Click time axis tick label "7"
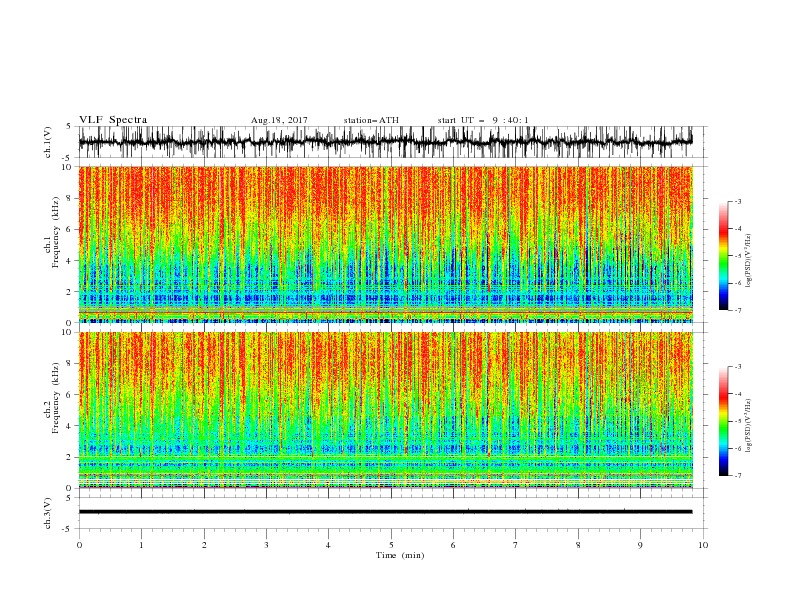Image resolution: width=792 pixels, height=612 pixels. click(x=515, y=545)
